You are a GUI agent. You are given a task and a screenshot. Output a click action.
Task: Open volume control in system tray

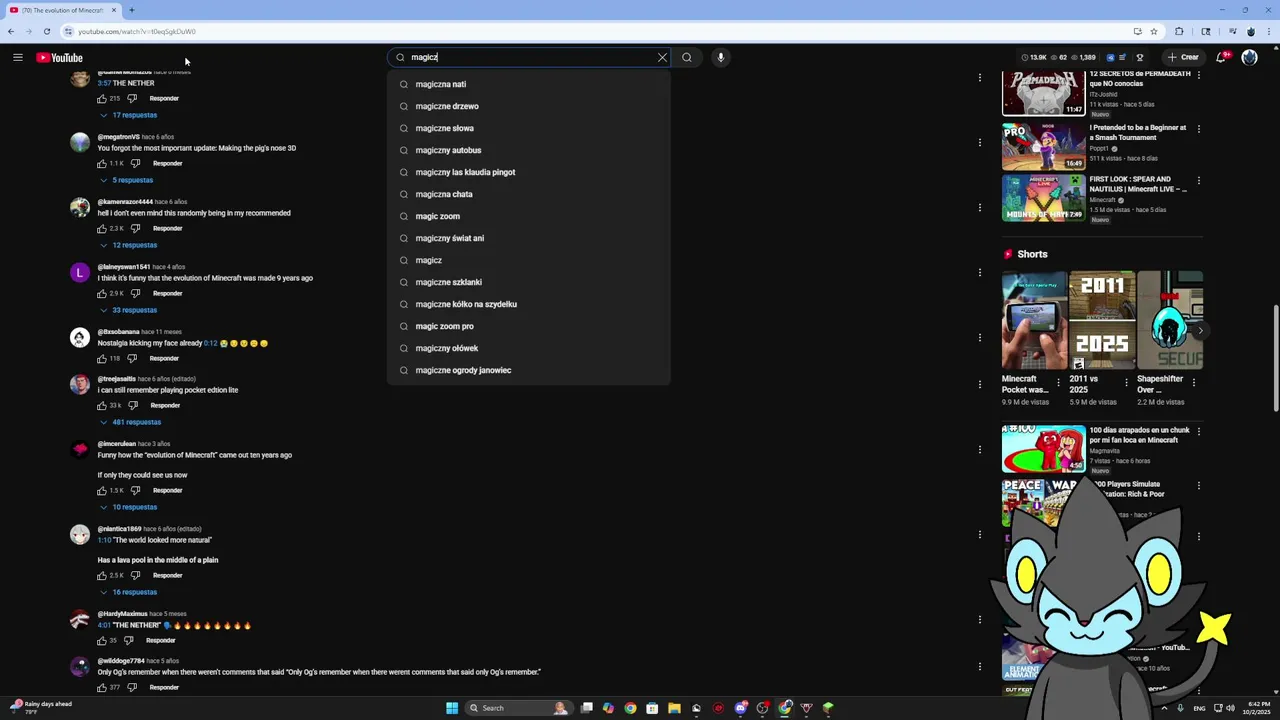tap(1230, 708)
